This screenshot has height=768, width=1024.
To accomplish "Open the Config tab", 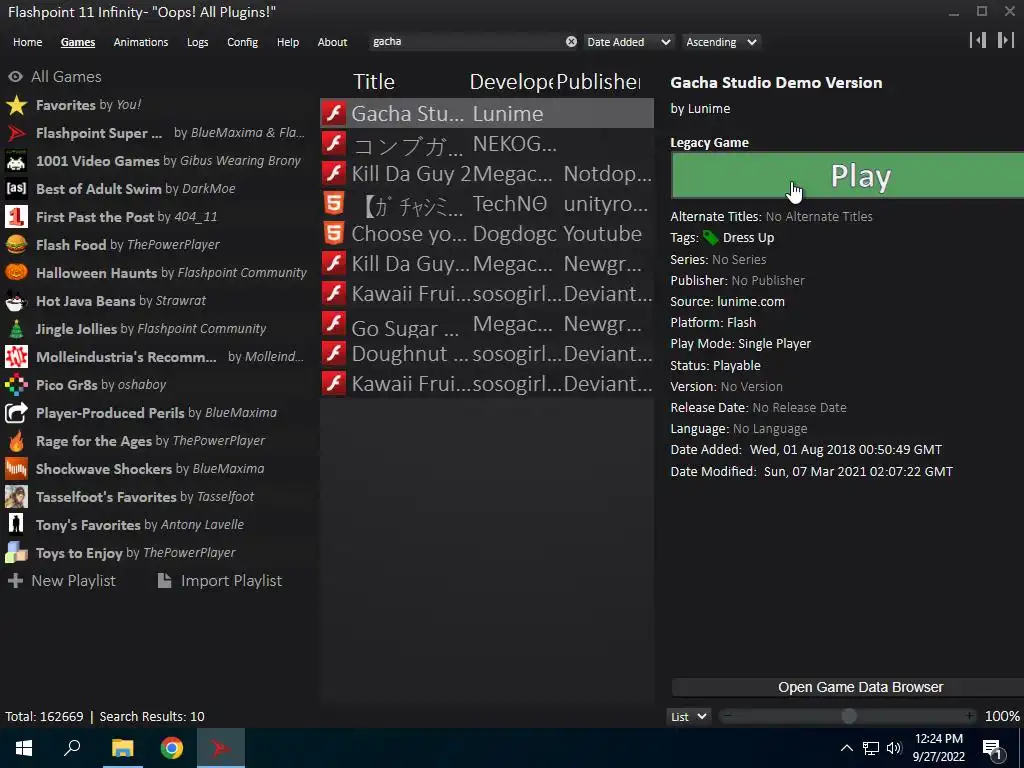I will coord(242,42).
